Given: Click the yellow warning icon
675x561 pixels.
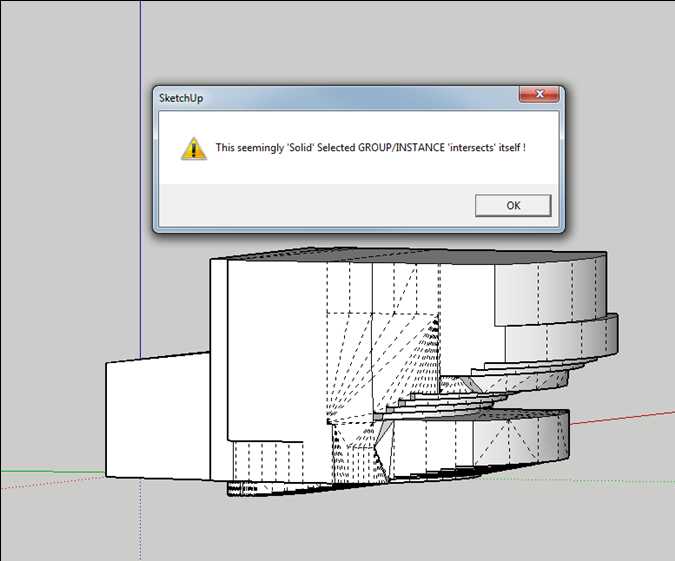Looking at the screenshot, I should coord(194,149).
